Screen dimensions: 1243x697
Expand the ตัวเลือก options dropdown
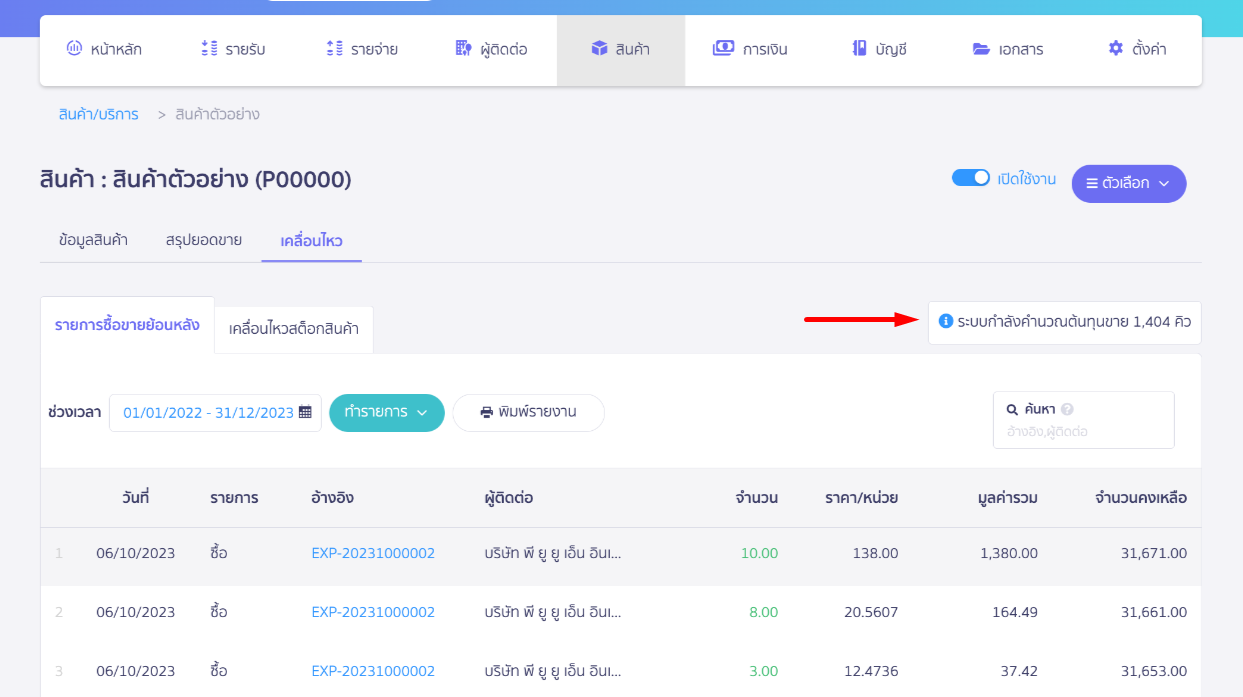pos(1128,183)
